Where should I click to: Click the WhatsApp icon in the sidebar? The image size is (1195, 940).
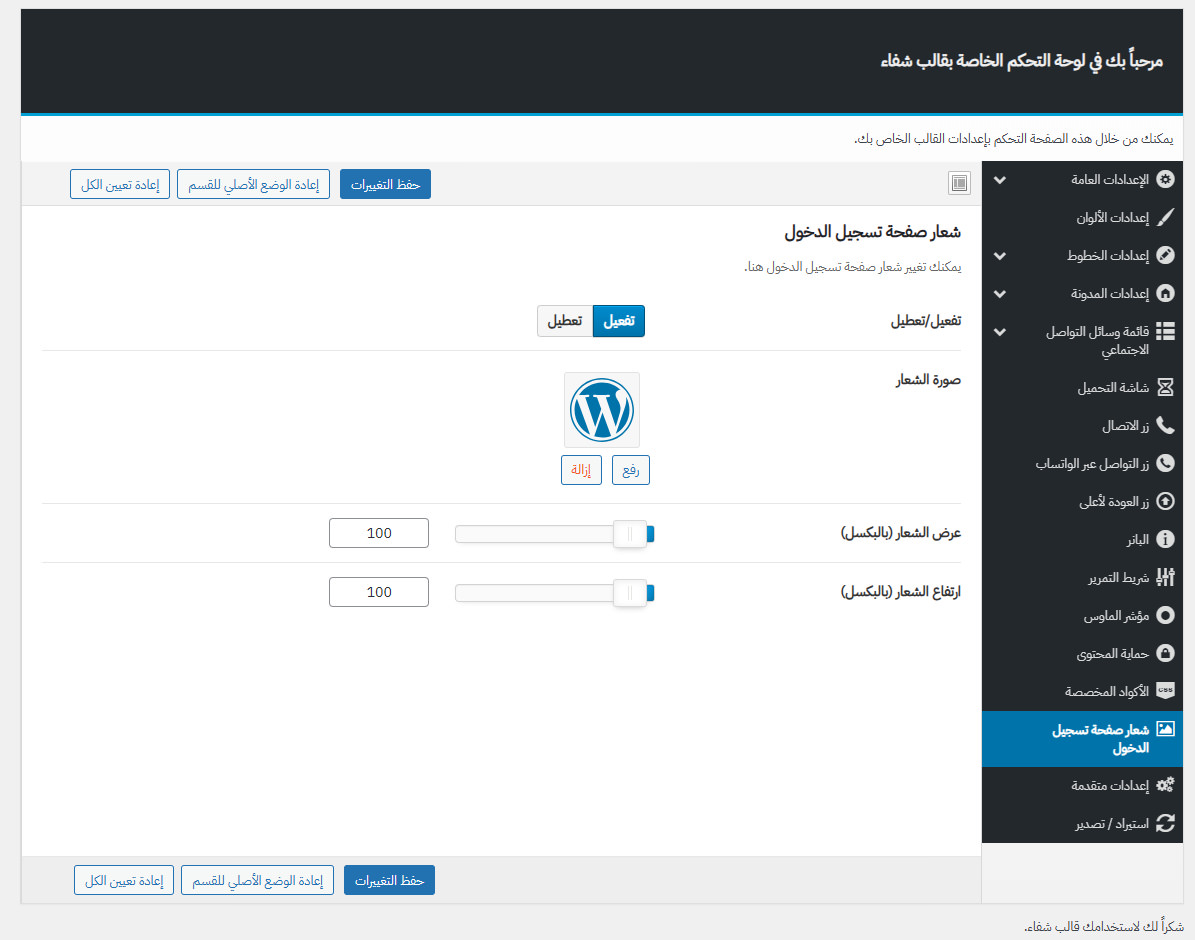click(1165, 464)
